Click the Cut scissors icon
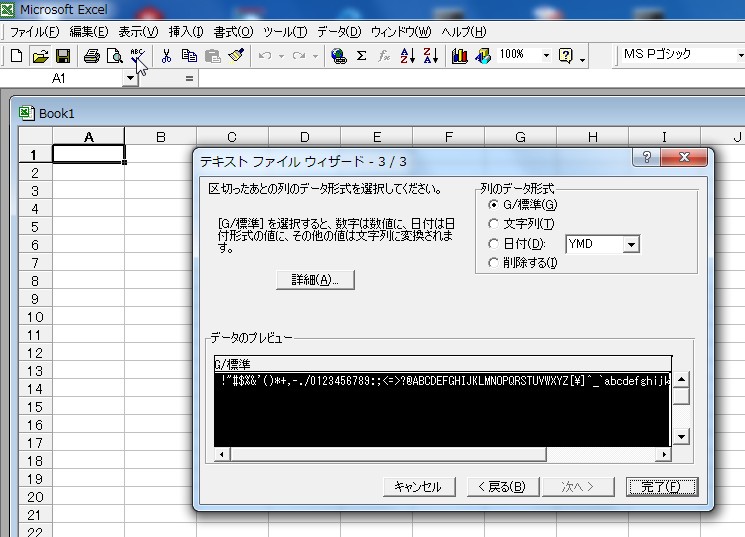The height and width of the screenshot is (537, 745). click(x=166, y=56)
